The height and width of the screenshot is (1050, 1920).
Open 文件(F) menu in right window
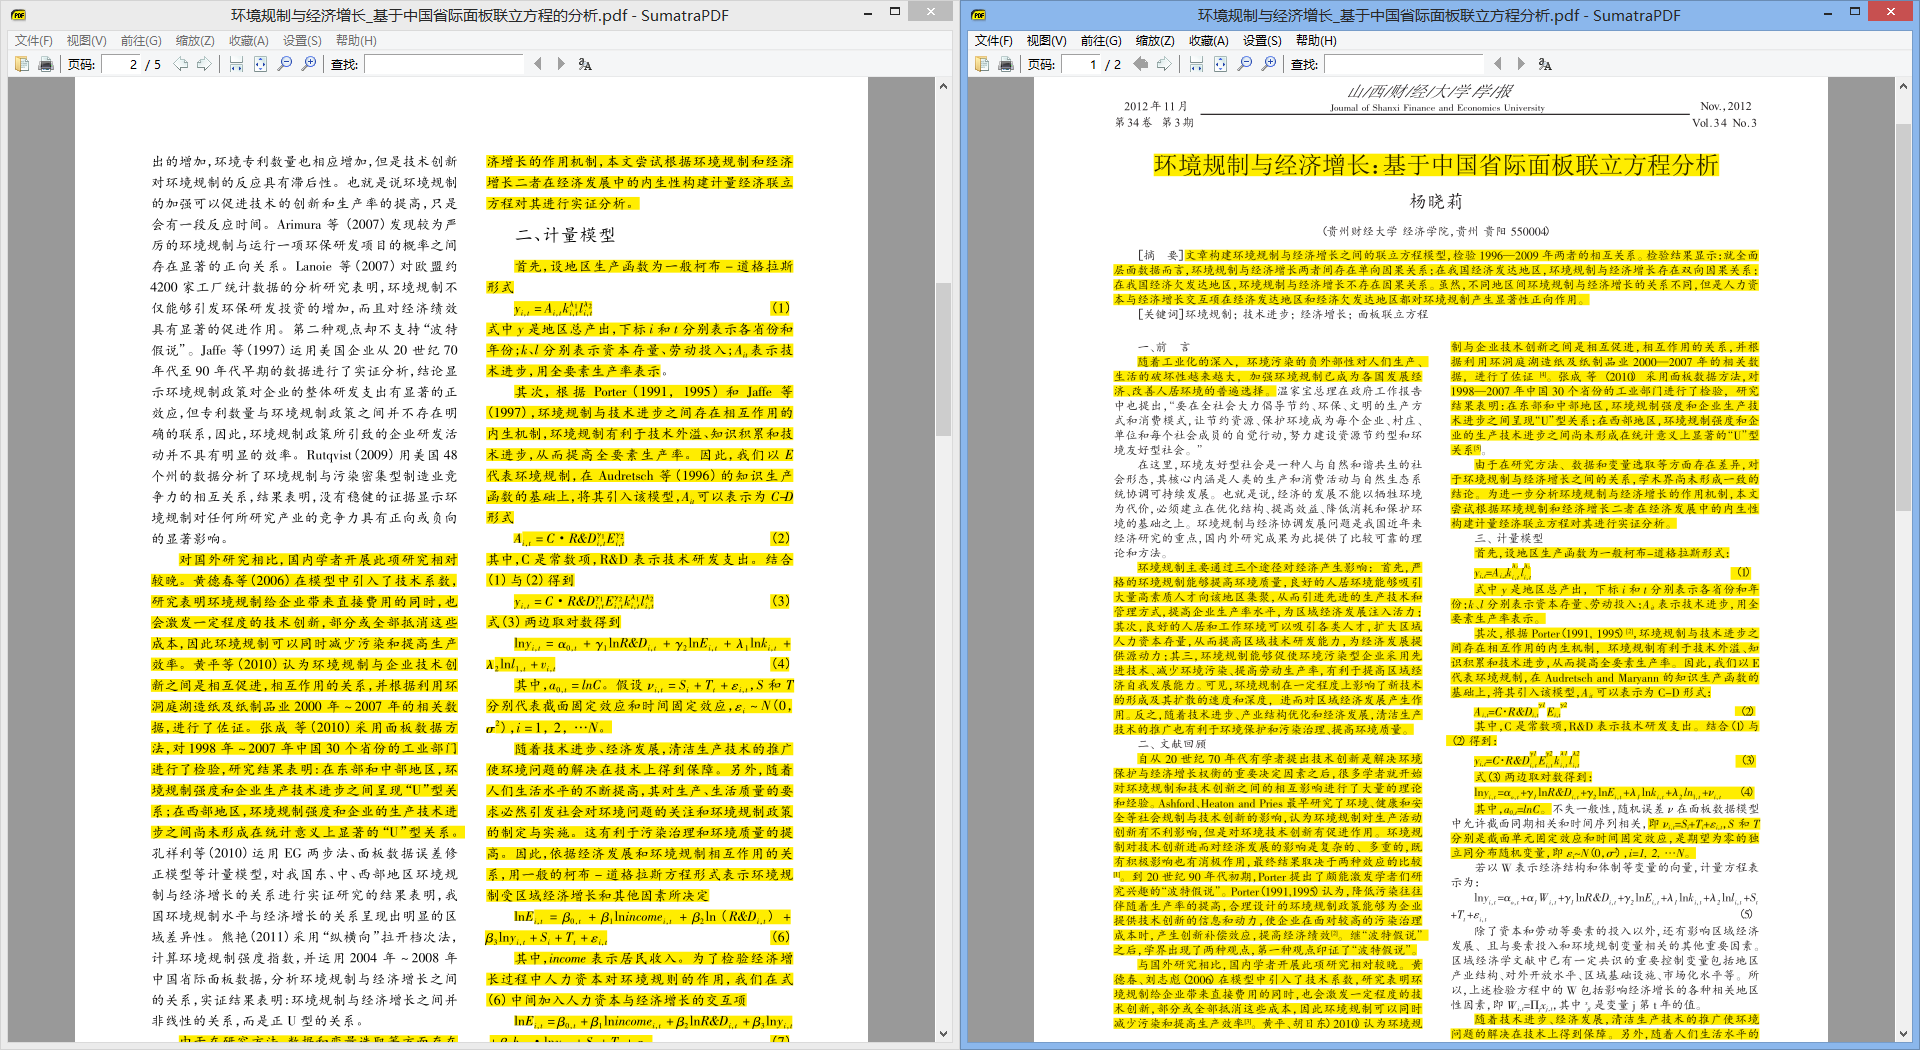pos(994,40)
